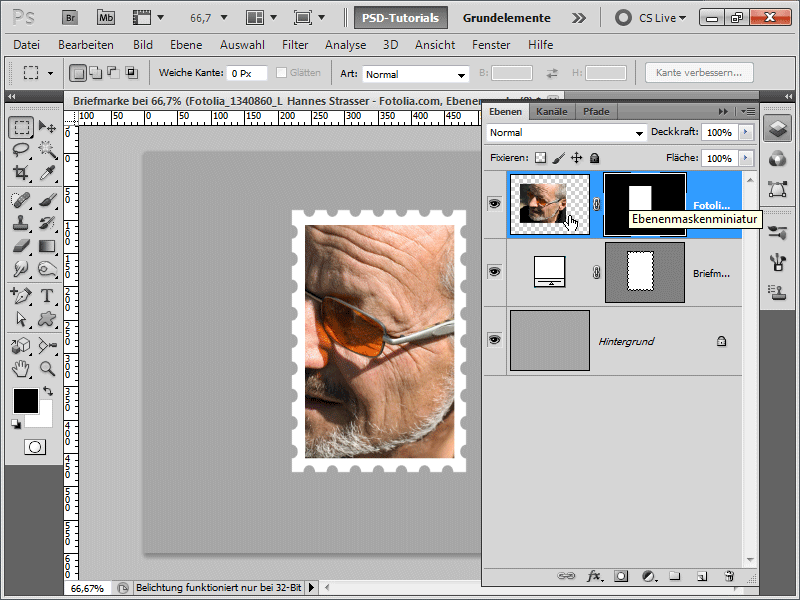
Task: Toggle lock position icon
Action: pos(577,158)
